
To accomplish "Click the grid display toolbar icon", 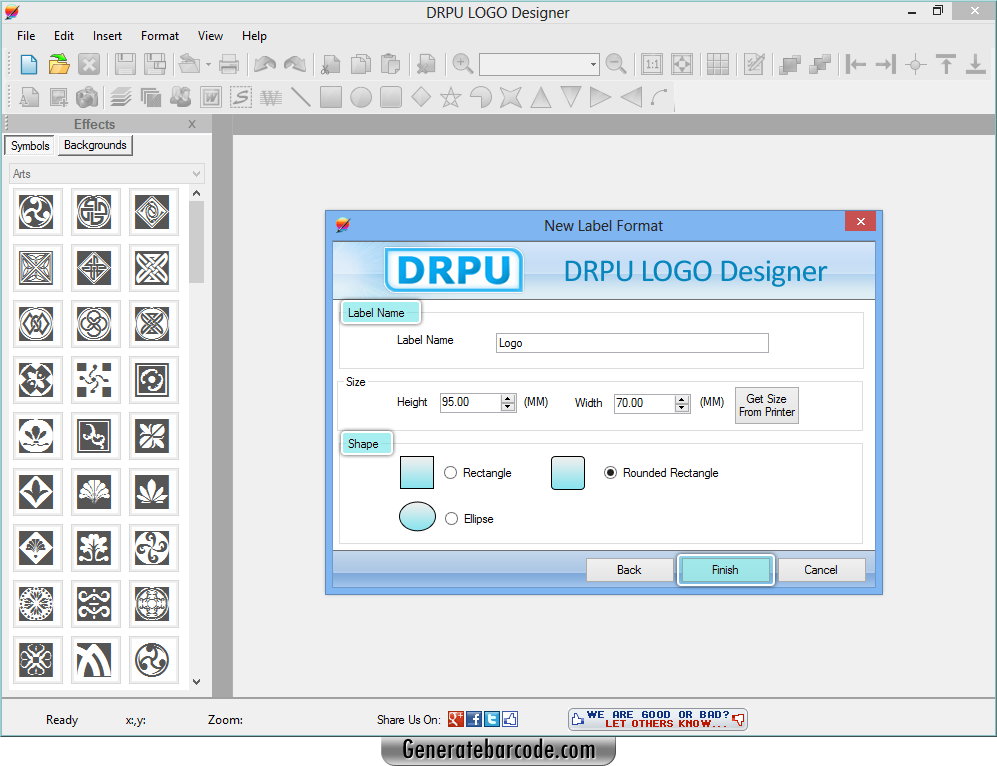I will click(x=717, y=64).
